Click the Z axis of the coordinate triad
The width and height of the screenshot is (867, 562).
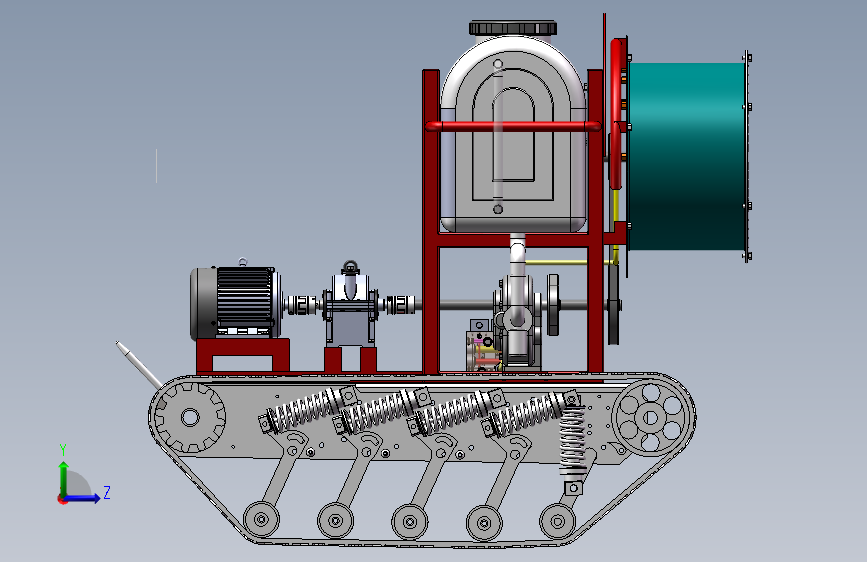point(83,498)
